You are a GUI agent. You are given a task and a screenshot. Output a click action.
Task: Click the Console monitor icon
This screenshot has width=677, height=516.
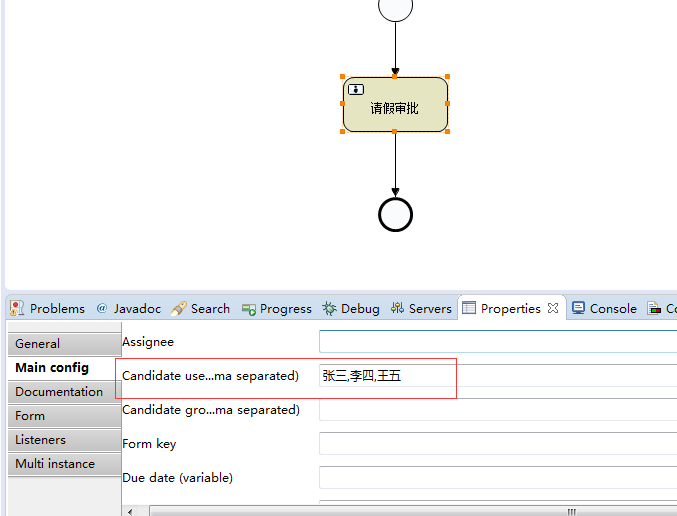[578, 308]
